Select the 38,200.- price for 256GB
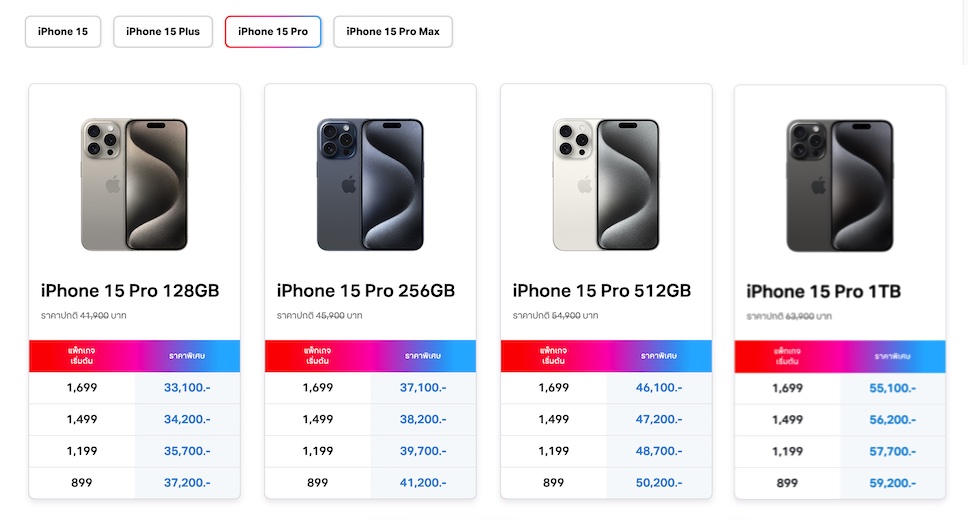The image size is (968, 521). [423, 420]
